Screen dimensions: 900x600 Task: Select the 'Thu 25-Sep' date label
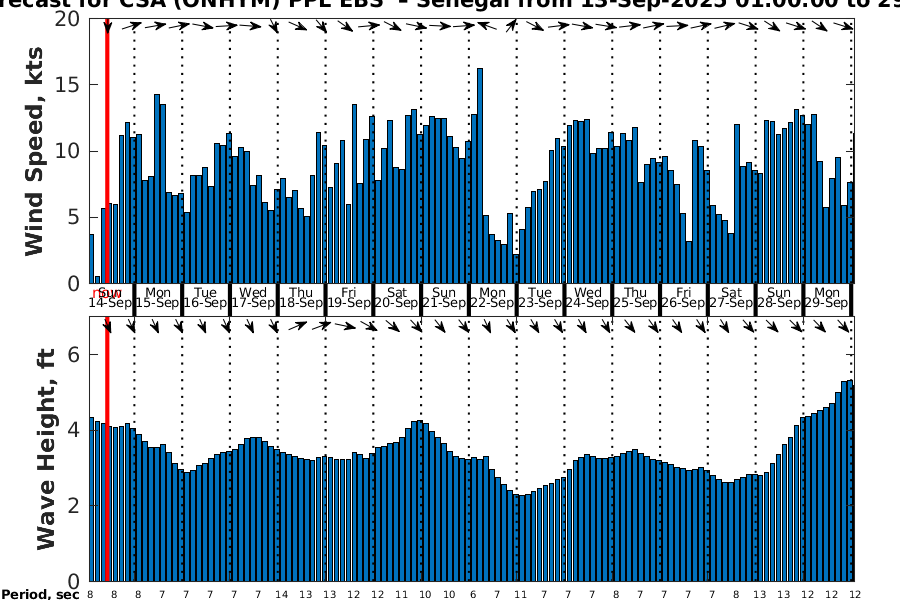(635, 297)
